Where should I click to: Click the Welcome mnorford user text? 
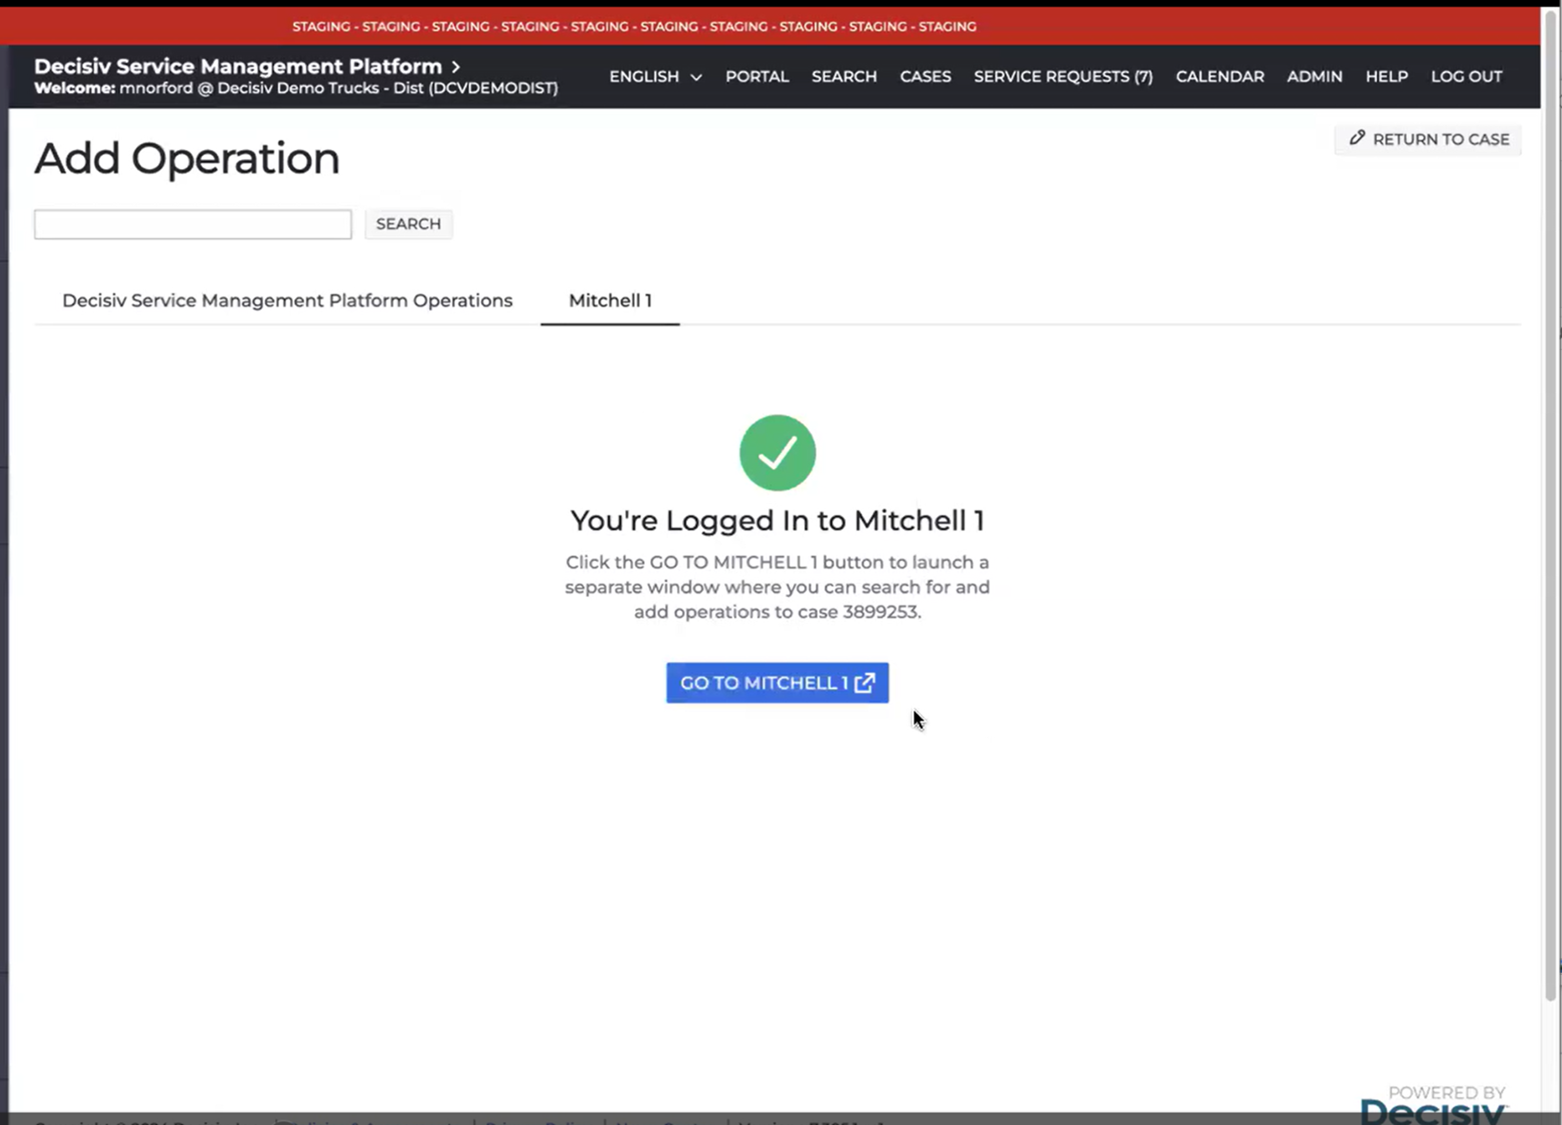pos(296,88)
